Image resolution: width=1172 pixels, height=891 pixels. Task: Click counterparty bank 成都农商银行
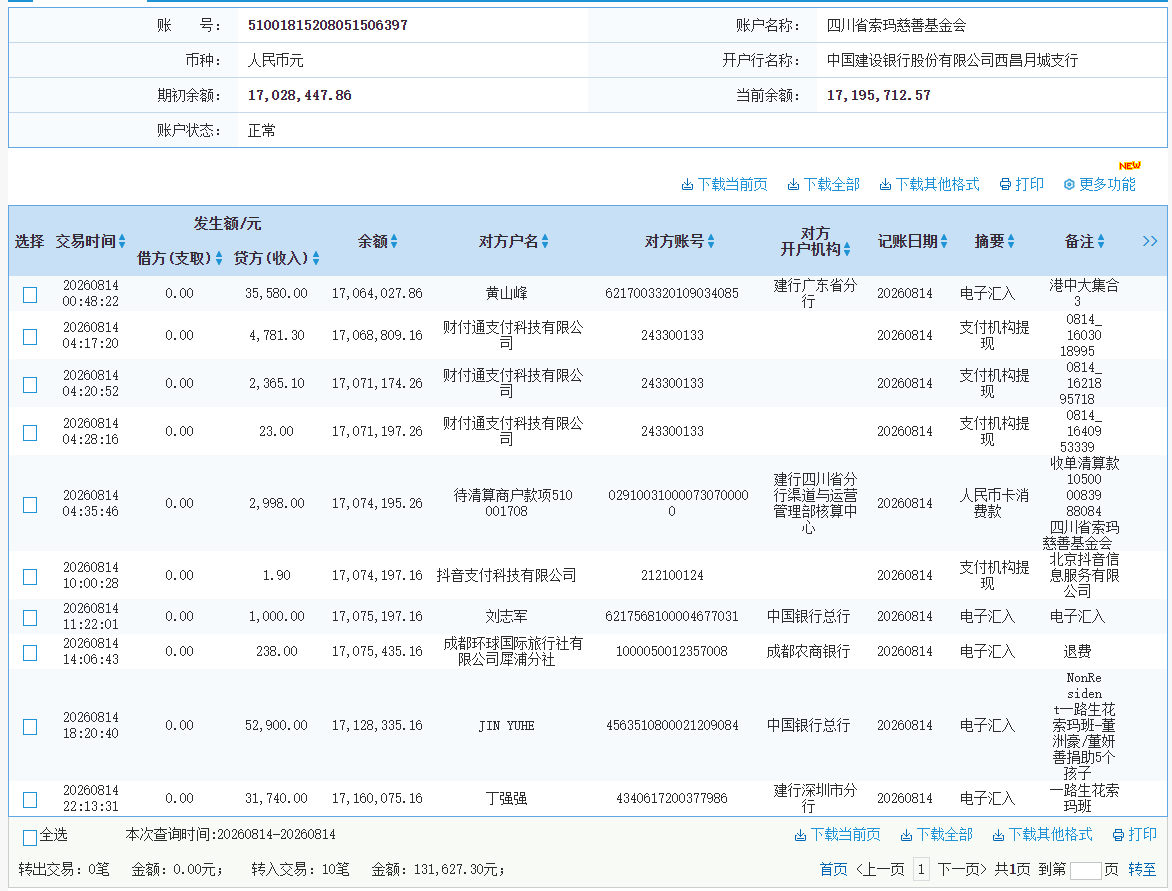[x=808, y=652]
